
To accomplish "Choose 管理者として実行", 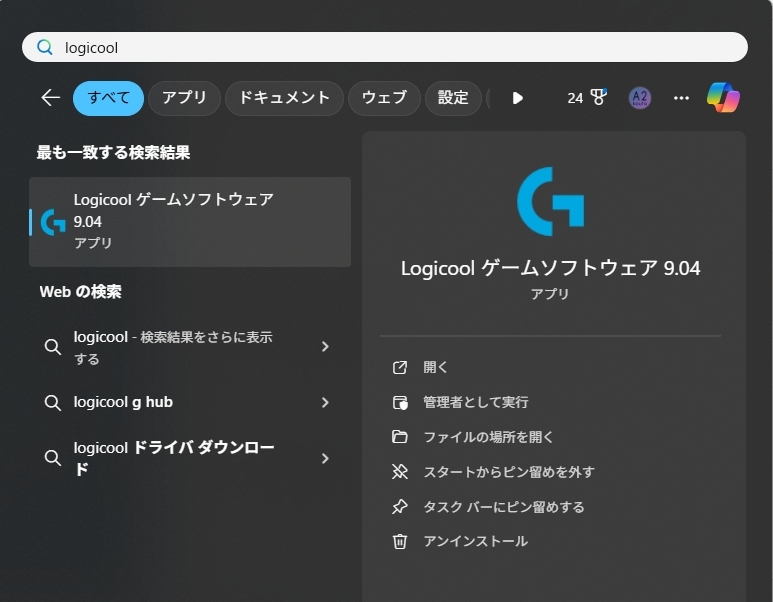I will pyautogui.click(x=476, y=402).
